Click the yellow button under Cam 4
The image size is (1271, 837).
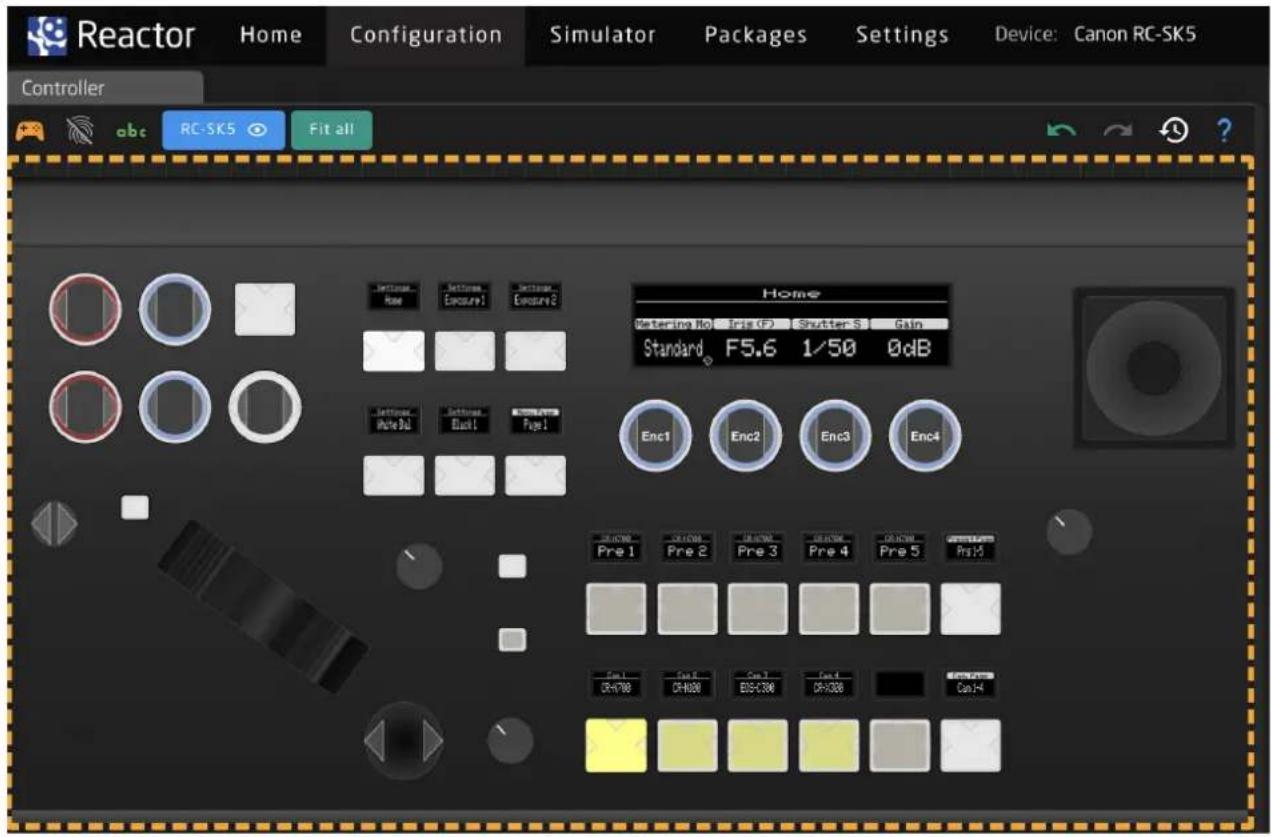click(829, 745)
